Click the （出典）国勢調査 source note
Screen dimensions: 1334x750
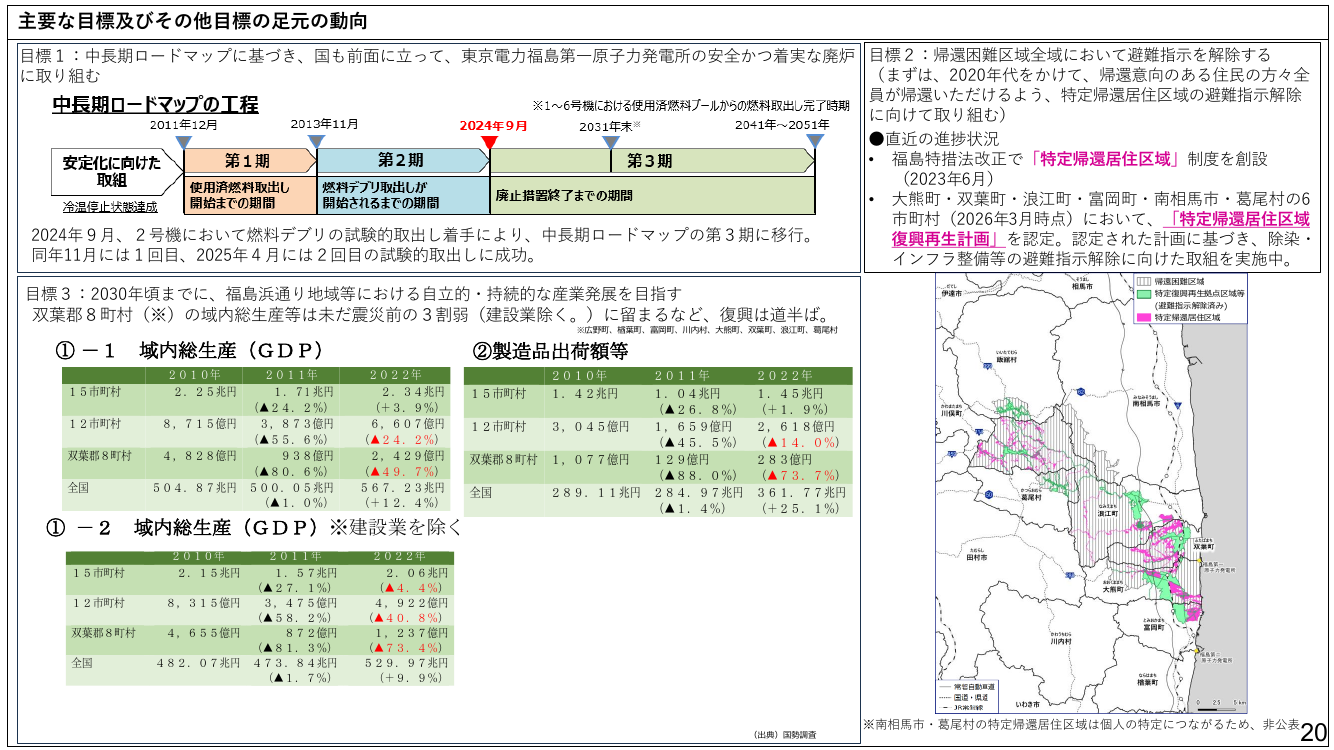(785, 735)
